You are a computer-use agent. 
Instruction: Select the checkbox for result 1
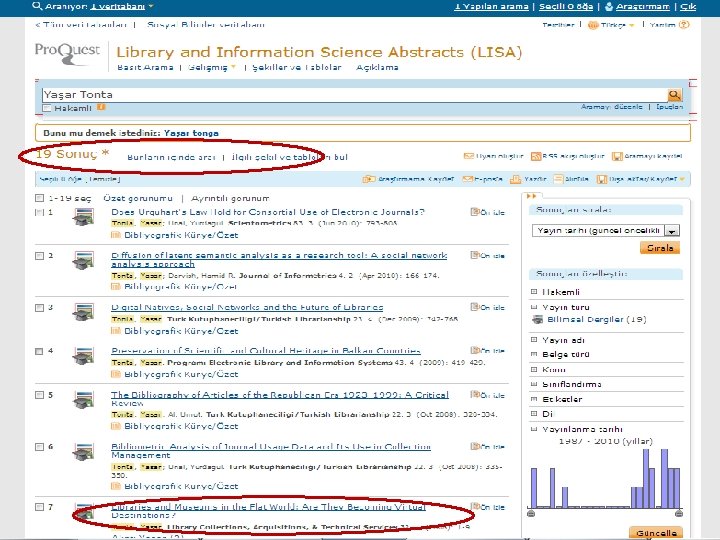coord(39,212)
